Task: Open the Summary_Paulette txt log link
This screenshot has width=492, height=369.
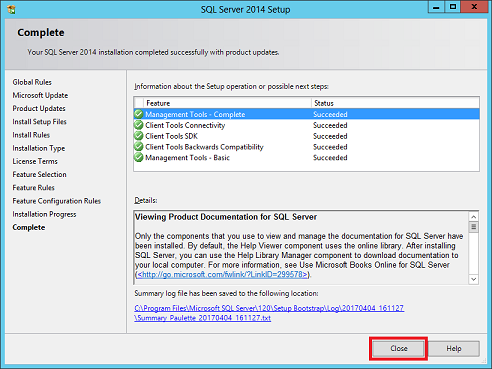Action: coord(203,318)
